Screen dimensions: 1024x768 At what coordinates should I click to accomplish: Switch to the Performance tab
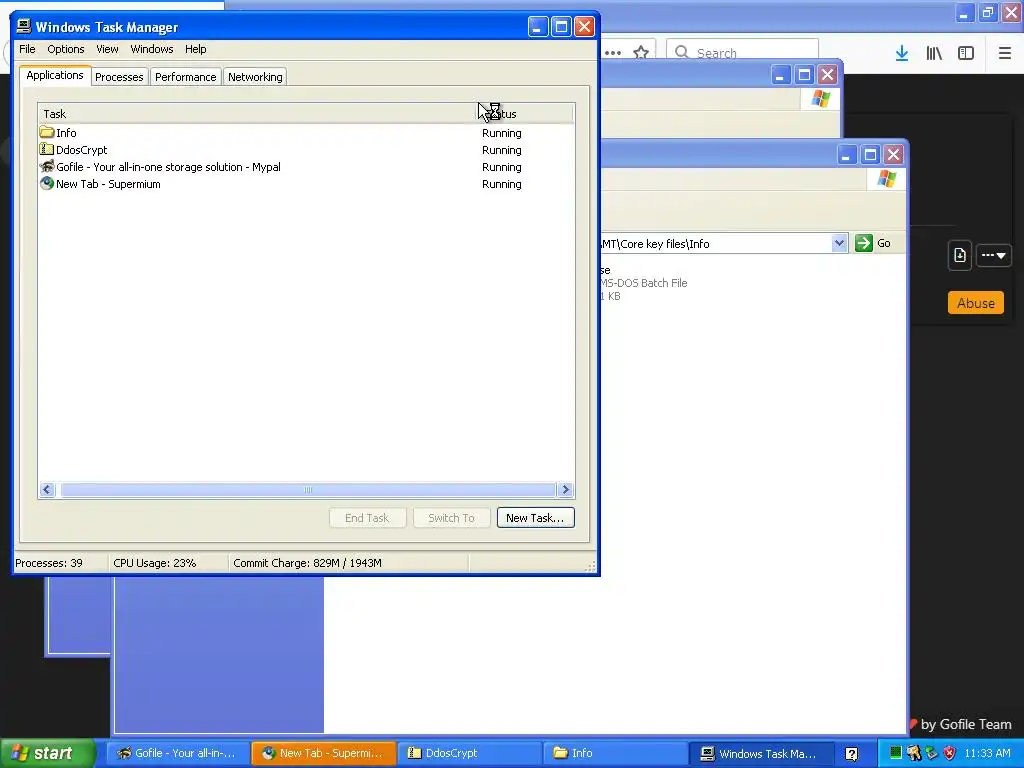(185, 77)
